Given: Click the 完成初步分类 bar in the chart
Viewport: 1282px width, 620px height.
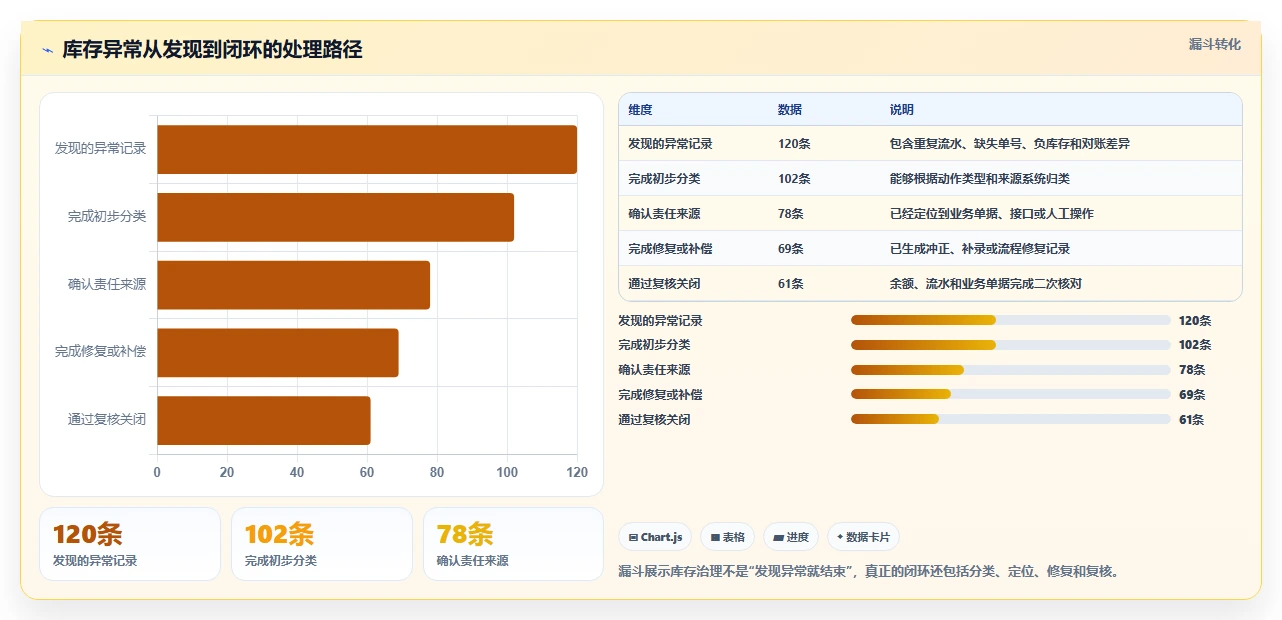Looking at the screenshot, I should tap(335, 217).
